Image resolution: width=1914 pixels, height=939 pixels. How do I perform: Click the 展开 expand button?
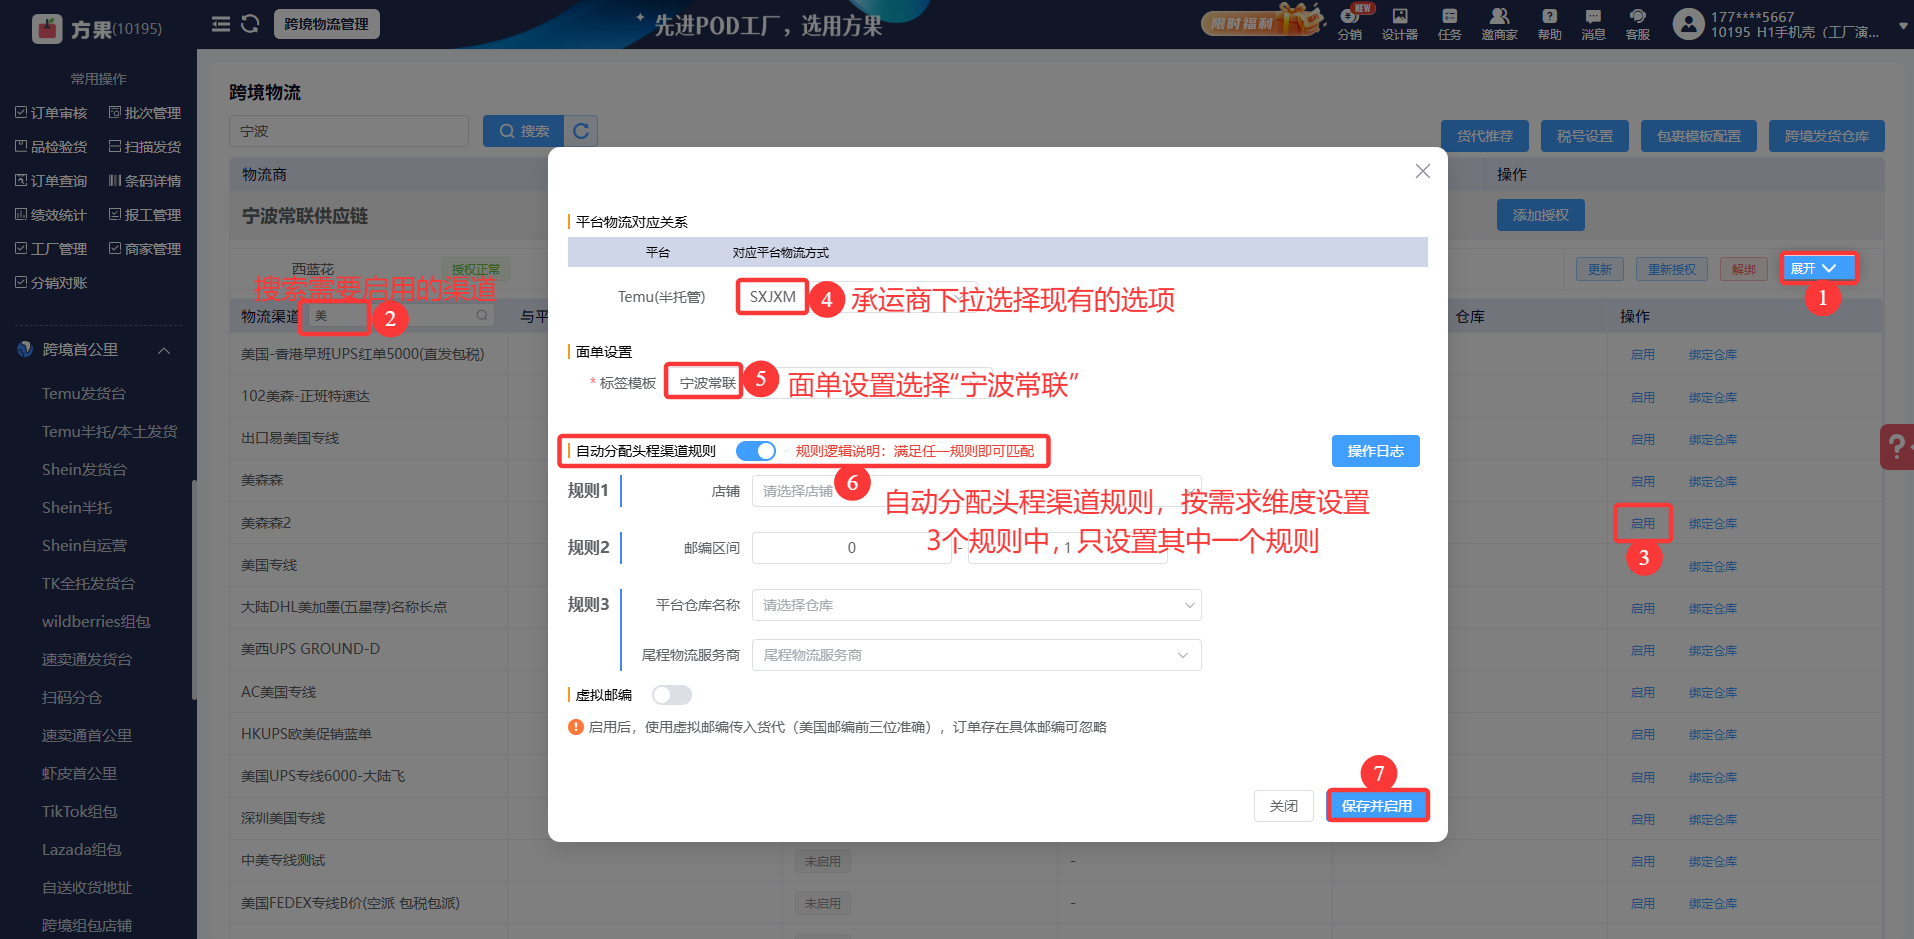1818,268
